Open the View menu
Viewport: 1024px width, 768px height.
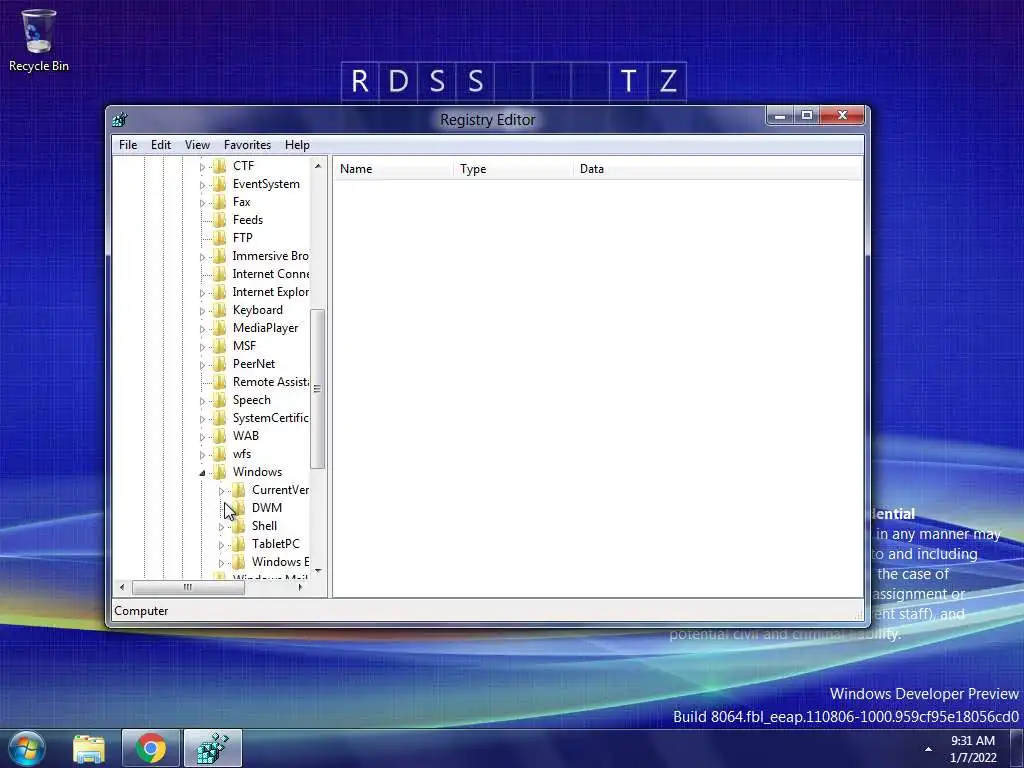[x=197, y=145]
